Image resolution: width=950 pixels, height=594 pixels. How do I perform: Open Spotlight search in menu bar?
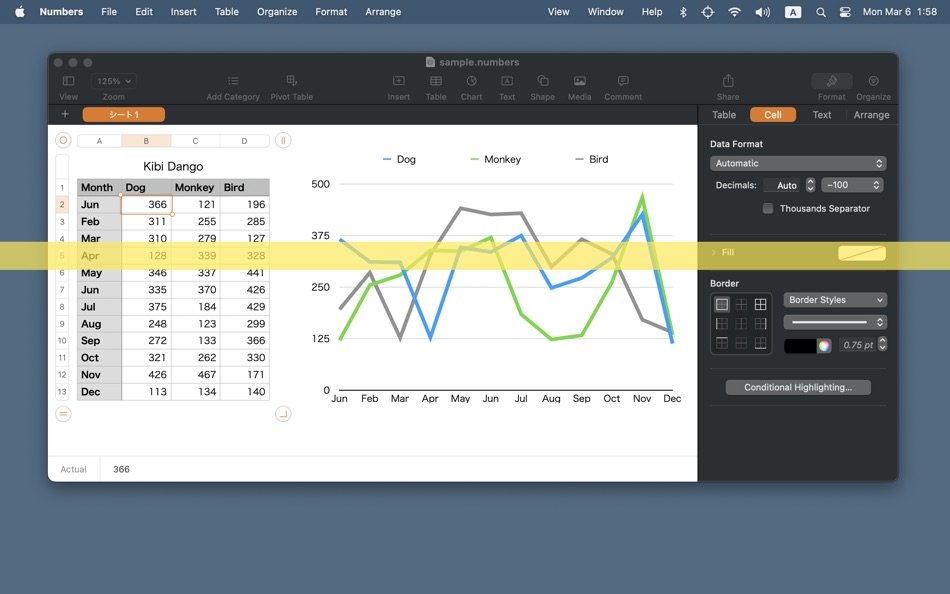pos(820,12)
